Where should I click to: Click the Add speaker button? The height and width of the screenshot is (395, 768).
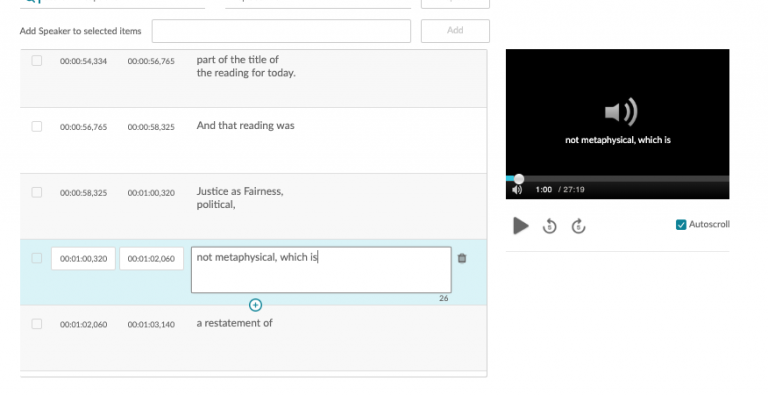pyautogui.click(x=455, y=30)
